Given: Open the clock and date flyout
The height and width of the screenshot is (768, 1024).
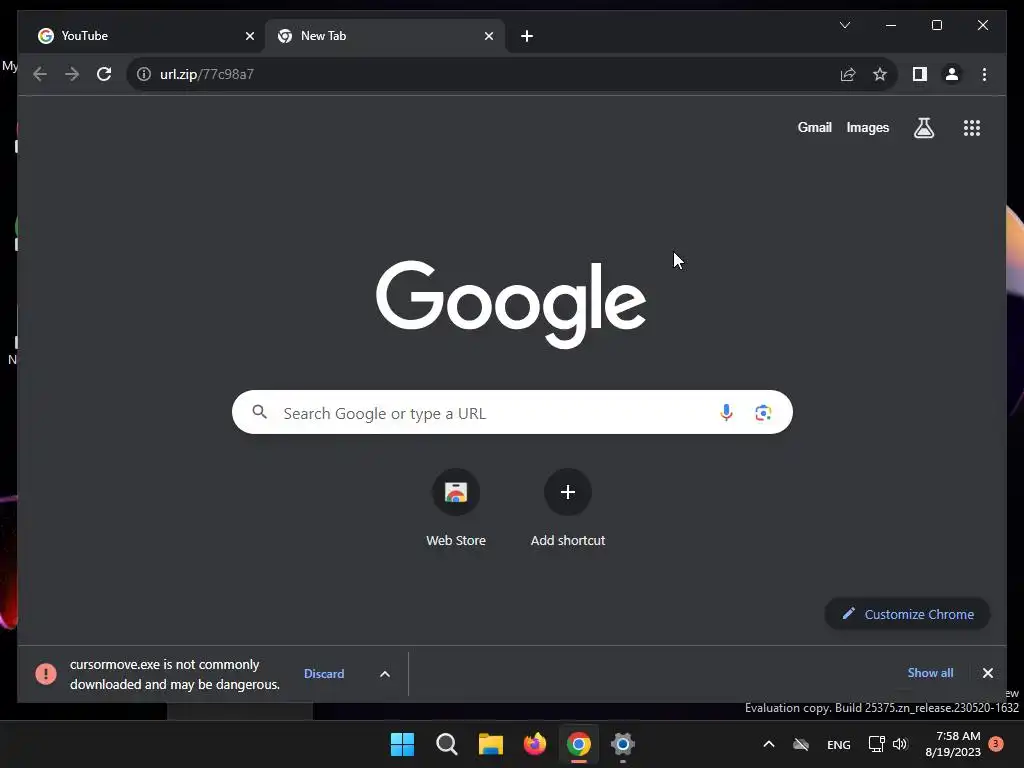Looking at the screenshot, I should point(953,744).
